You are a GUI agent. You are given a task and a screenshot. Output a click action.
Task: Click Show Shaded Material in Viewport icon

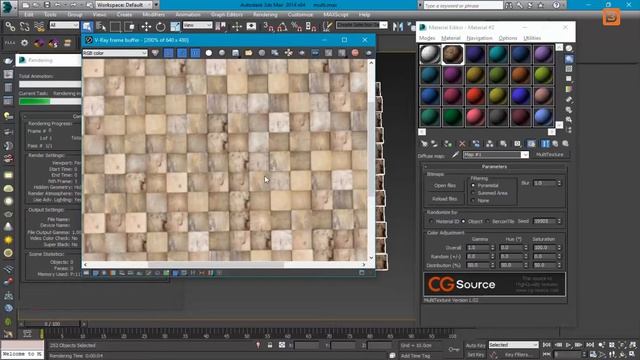click(531, 144)
